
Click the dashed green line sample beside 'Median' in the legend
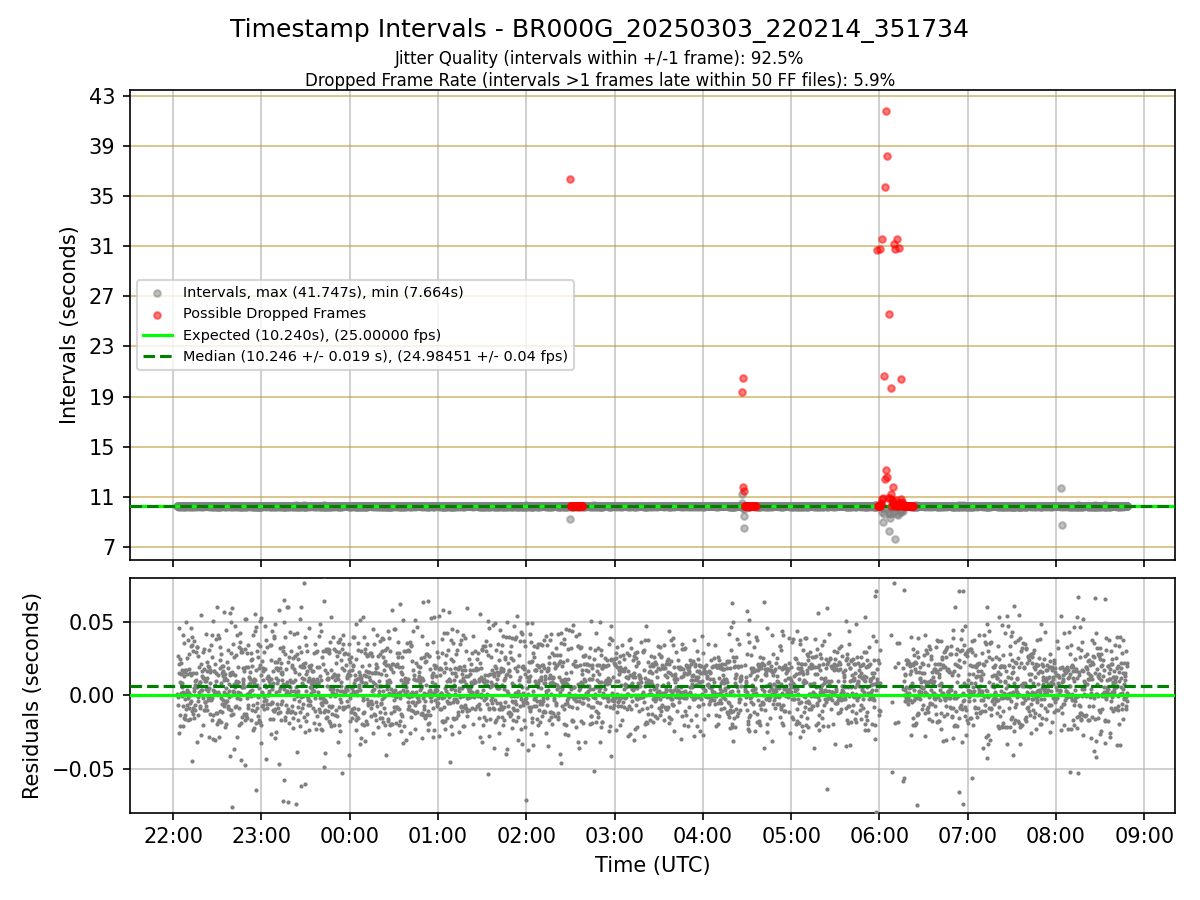click(x=157, y=355)
